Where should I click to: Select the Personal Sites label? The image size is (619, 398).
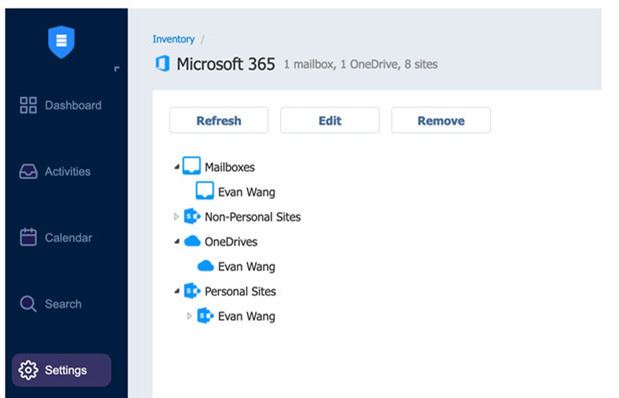coord(240,291)
